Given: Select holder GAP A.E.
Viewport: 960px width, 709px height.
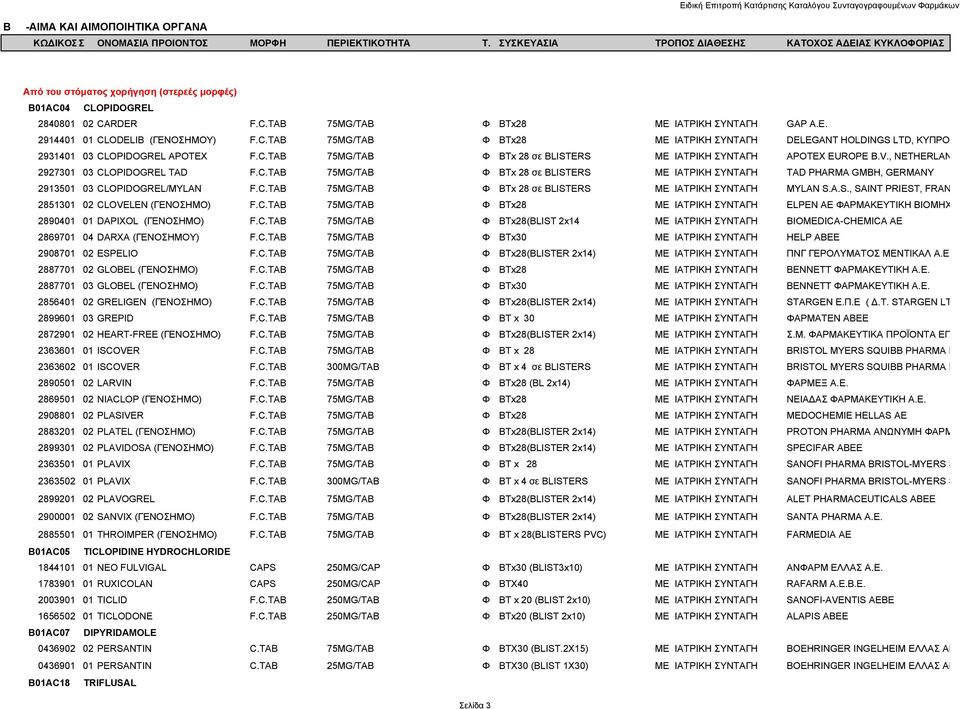Looking at the screenshot, I should click(x=806, y=124).
